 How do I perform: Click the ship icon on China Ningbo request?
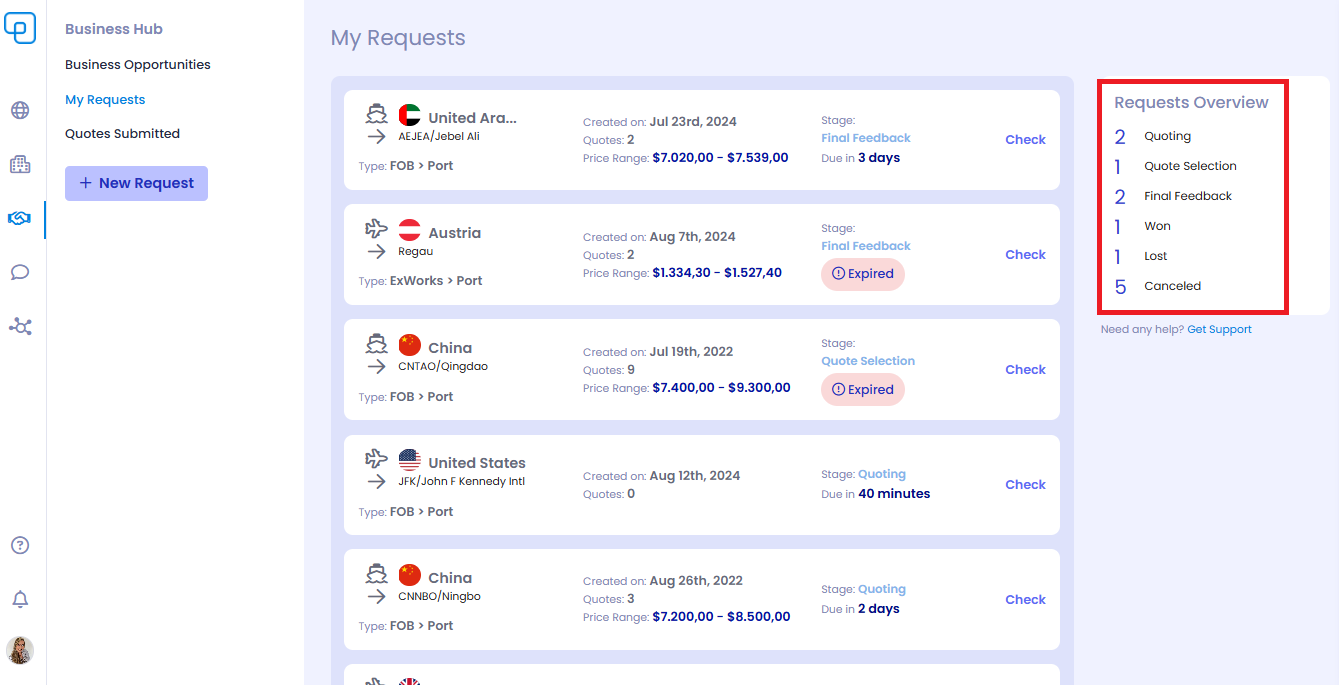point(376,573)
